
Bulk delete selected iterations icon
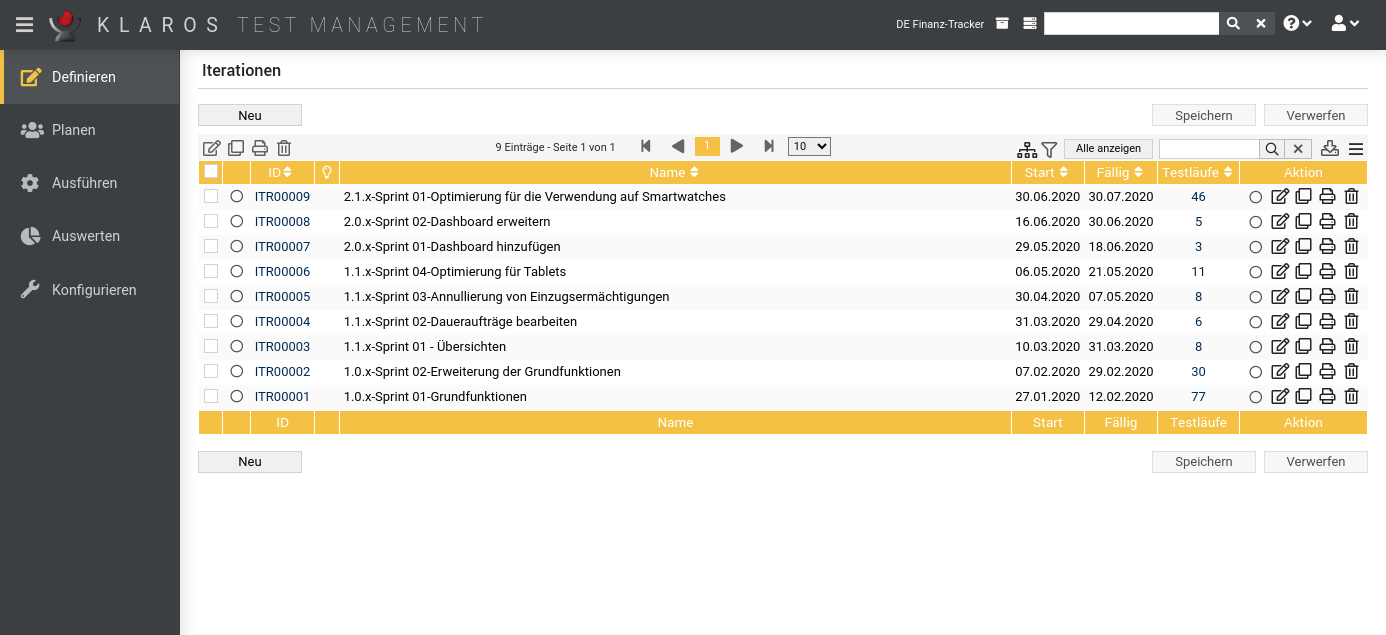pos(284,148)
